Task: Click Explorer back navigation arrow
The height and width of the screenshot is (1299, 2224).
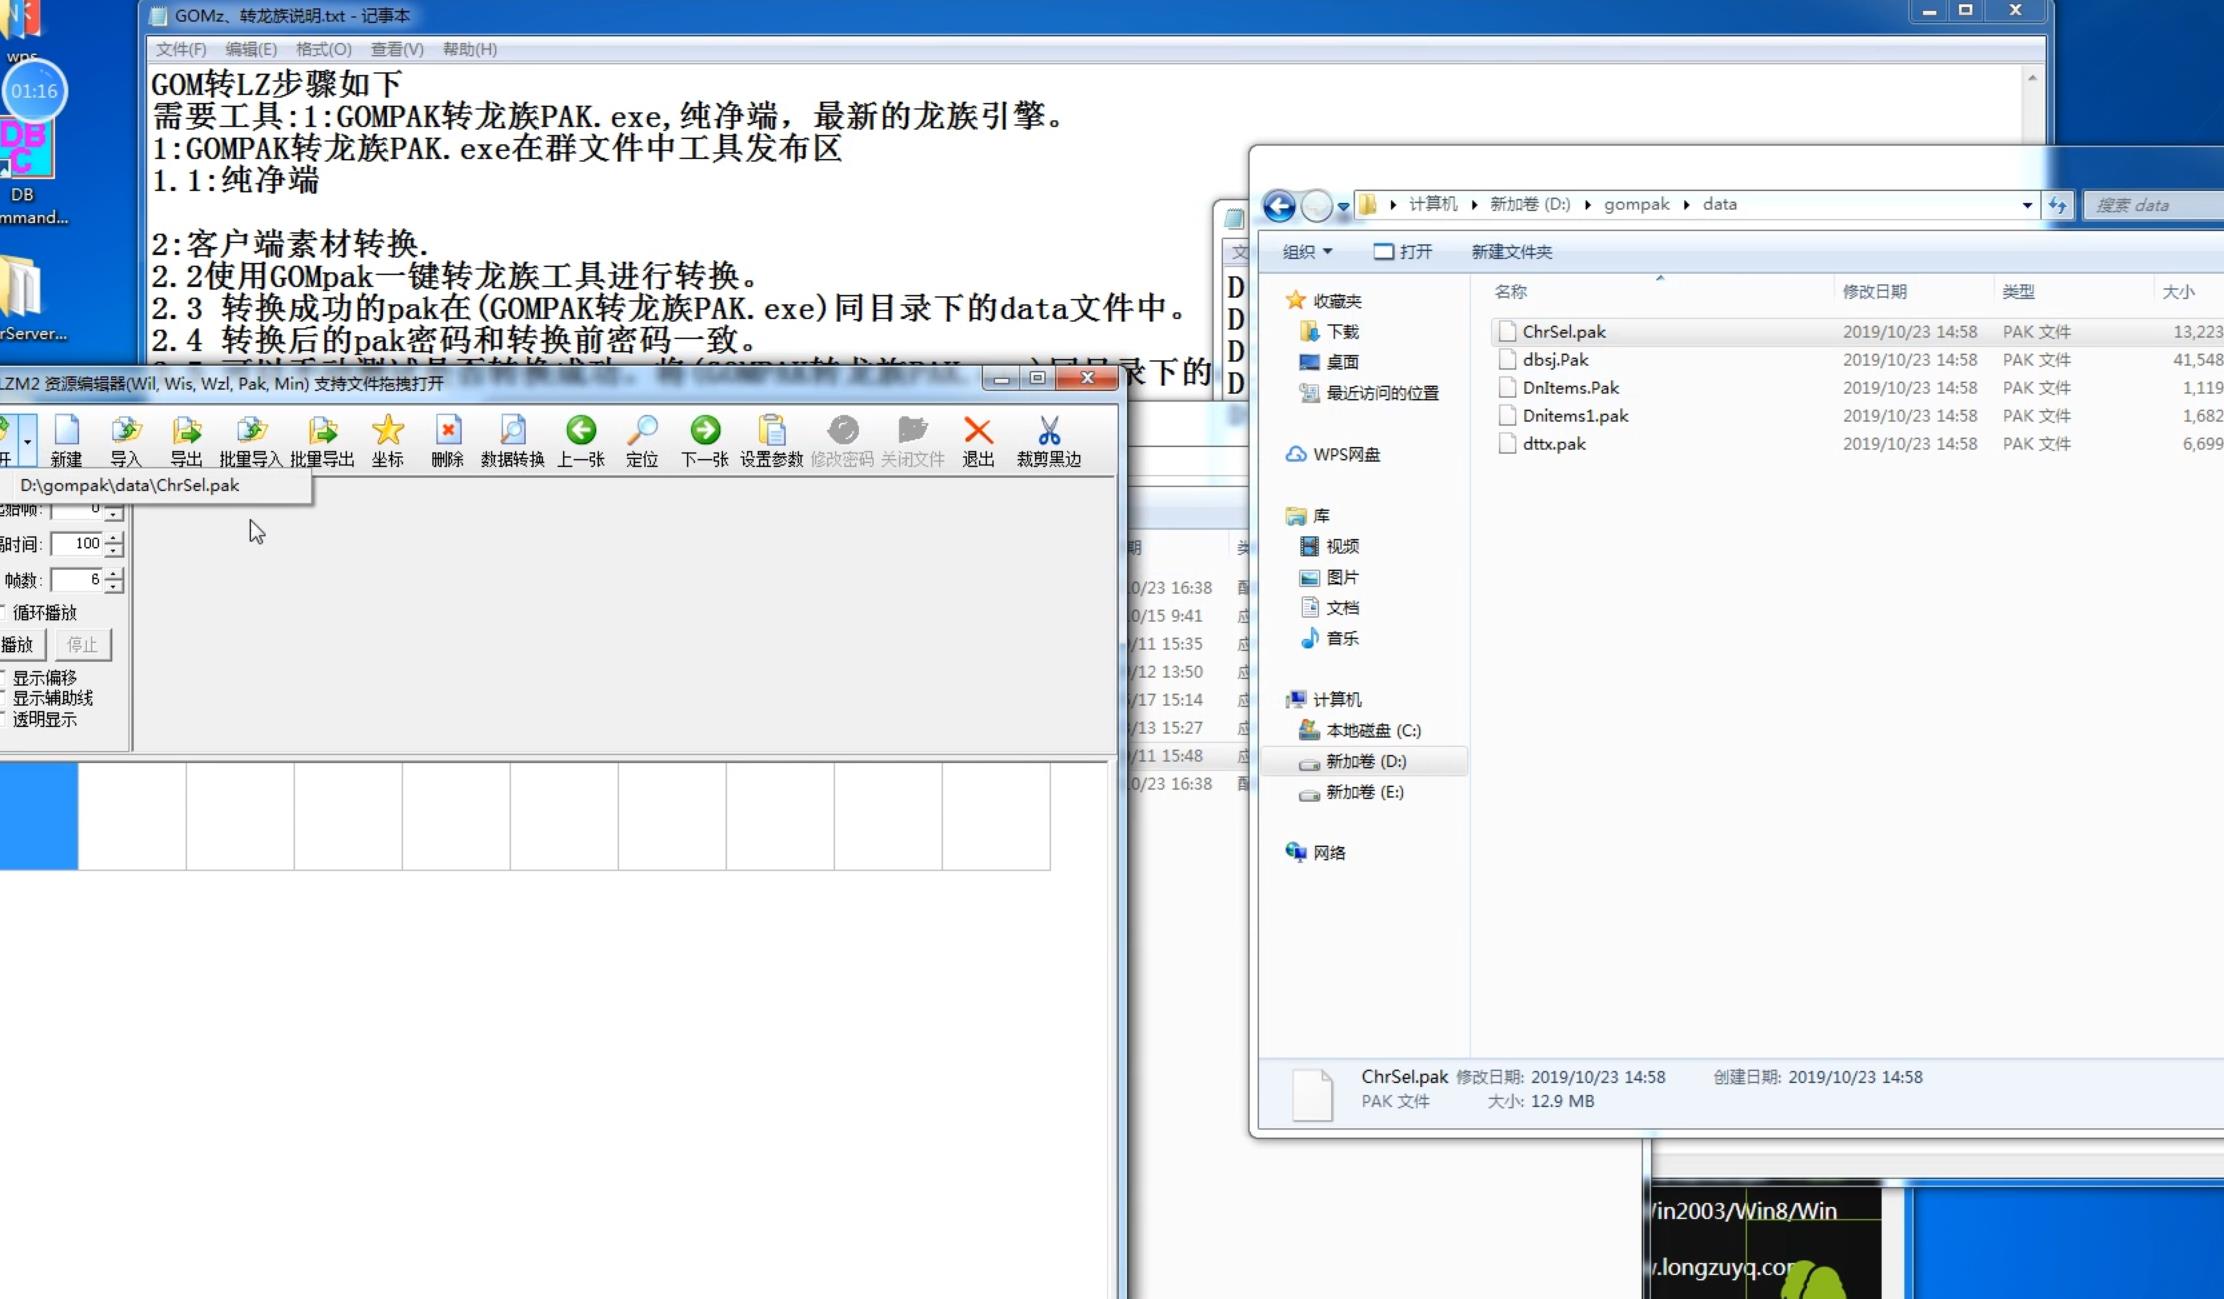Action: (x=1279, y=205)
